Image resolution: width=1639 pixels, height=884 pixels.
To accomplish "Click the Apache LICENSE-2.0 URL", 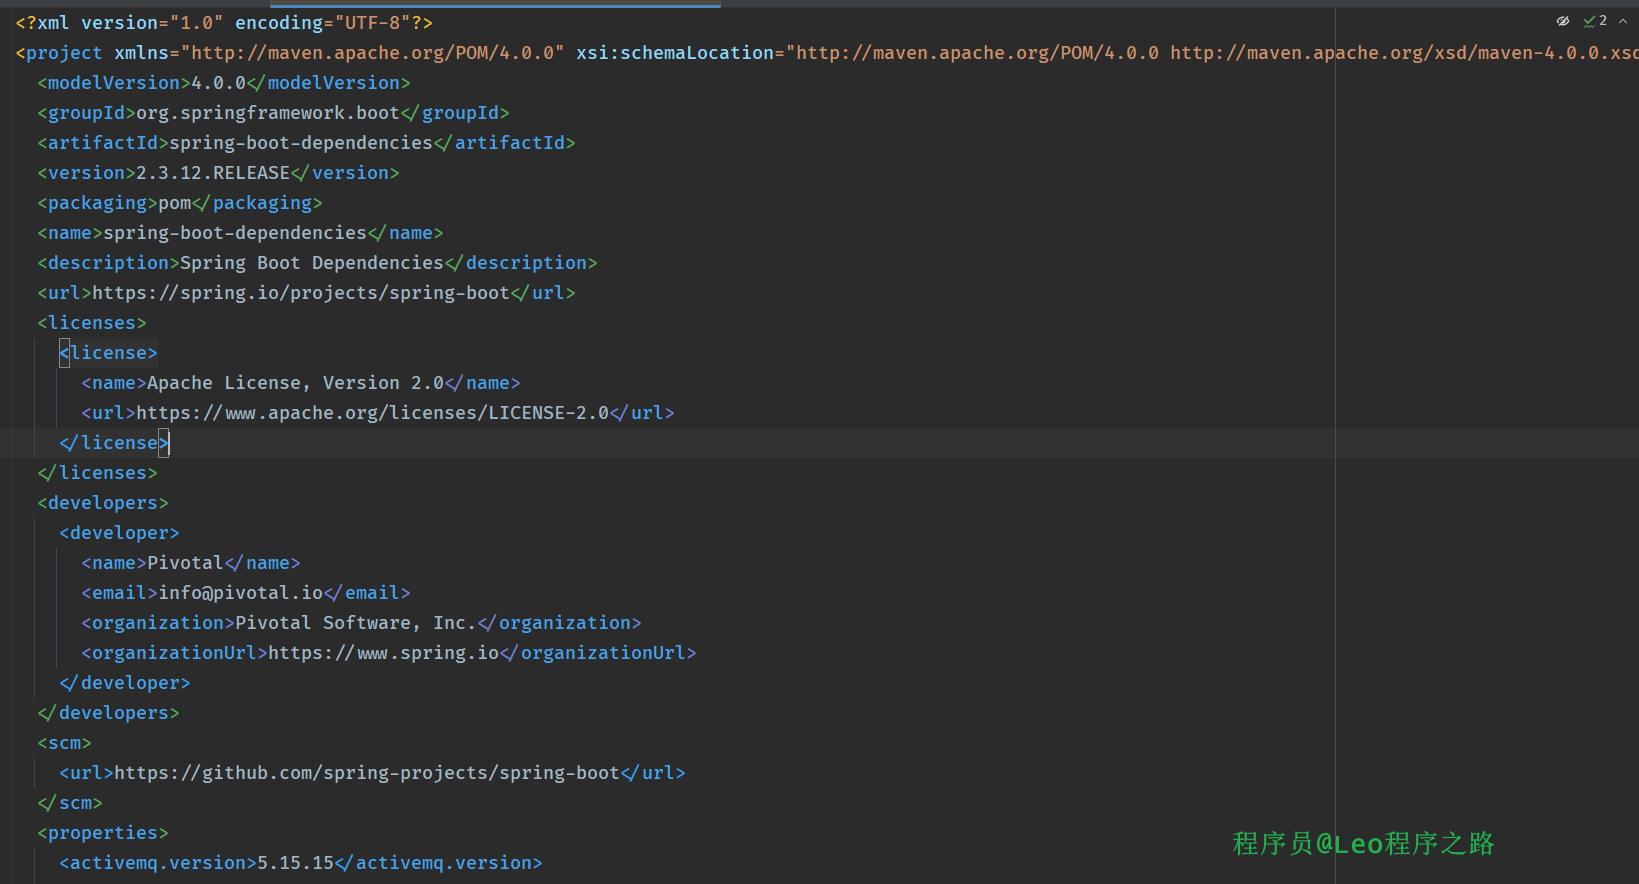I will point(372,413).
